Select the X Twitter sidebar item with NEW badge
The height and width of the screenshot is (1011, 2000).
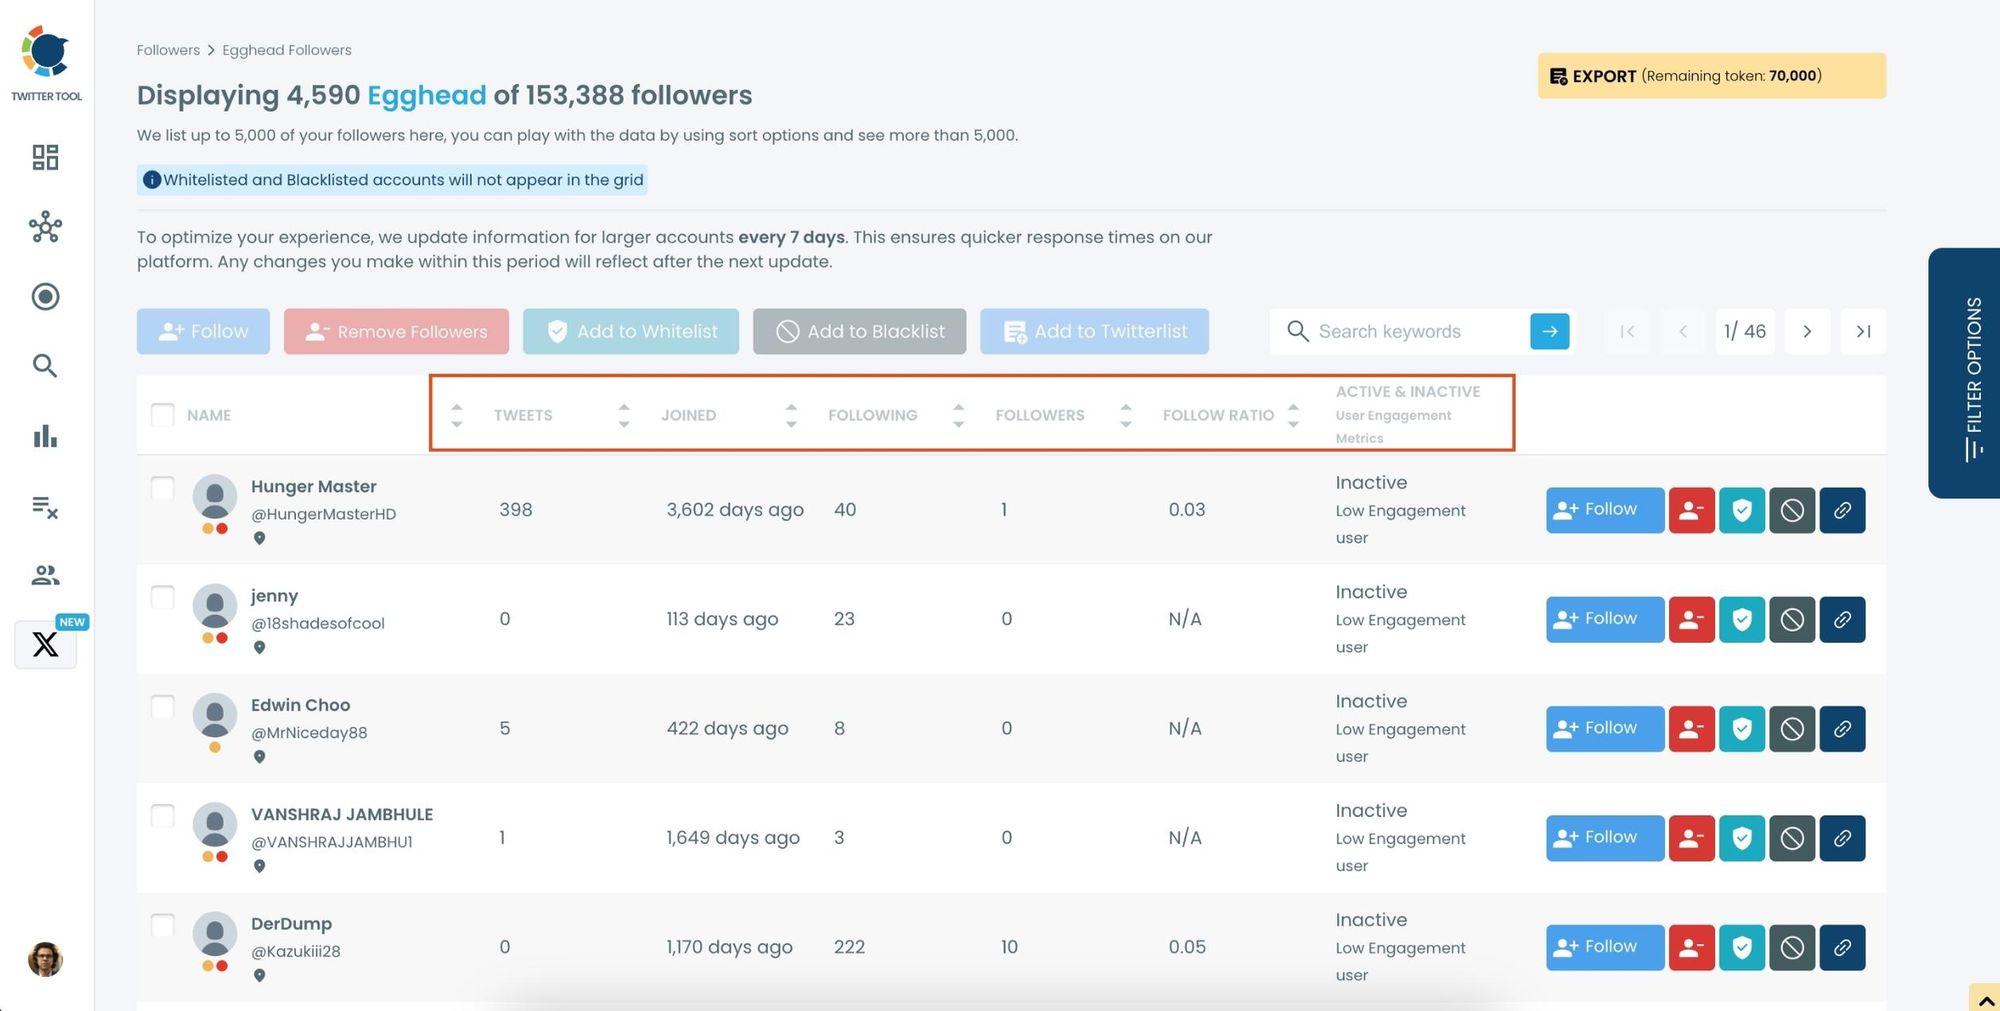[x=45, y=644]
